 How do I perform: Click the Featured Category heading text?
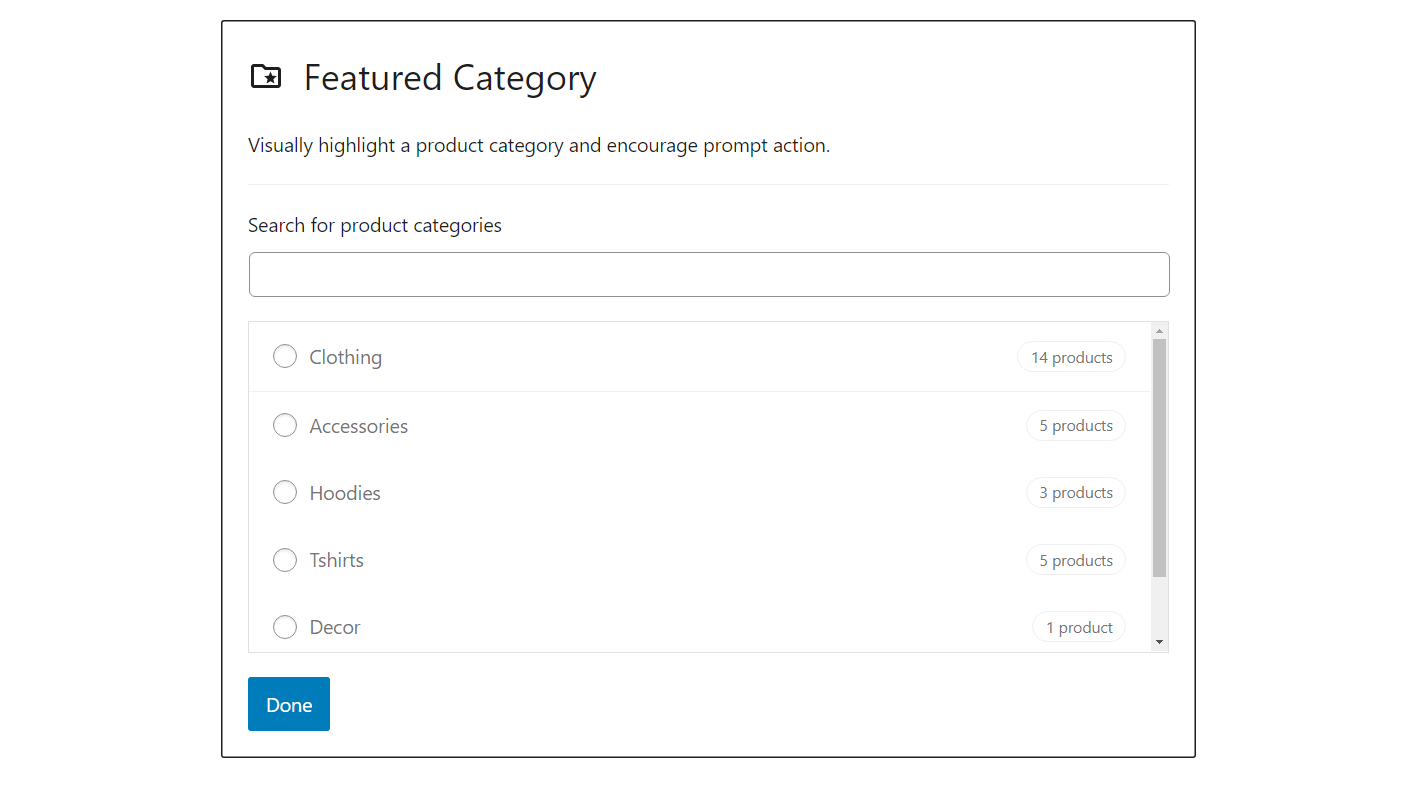coord(450,78)
